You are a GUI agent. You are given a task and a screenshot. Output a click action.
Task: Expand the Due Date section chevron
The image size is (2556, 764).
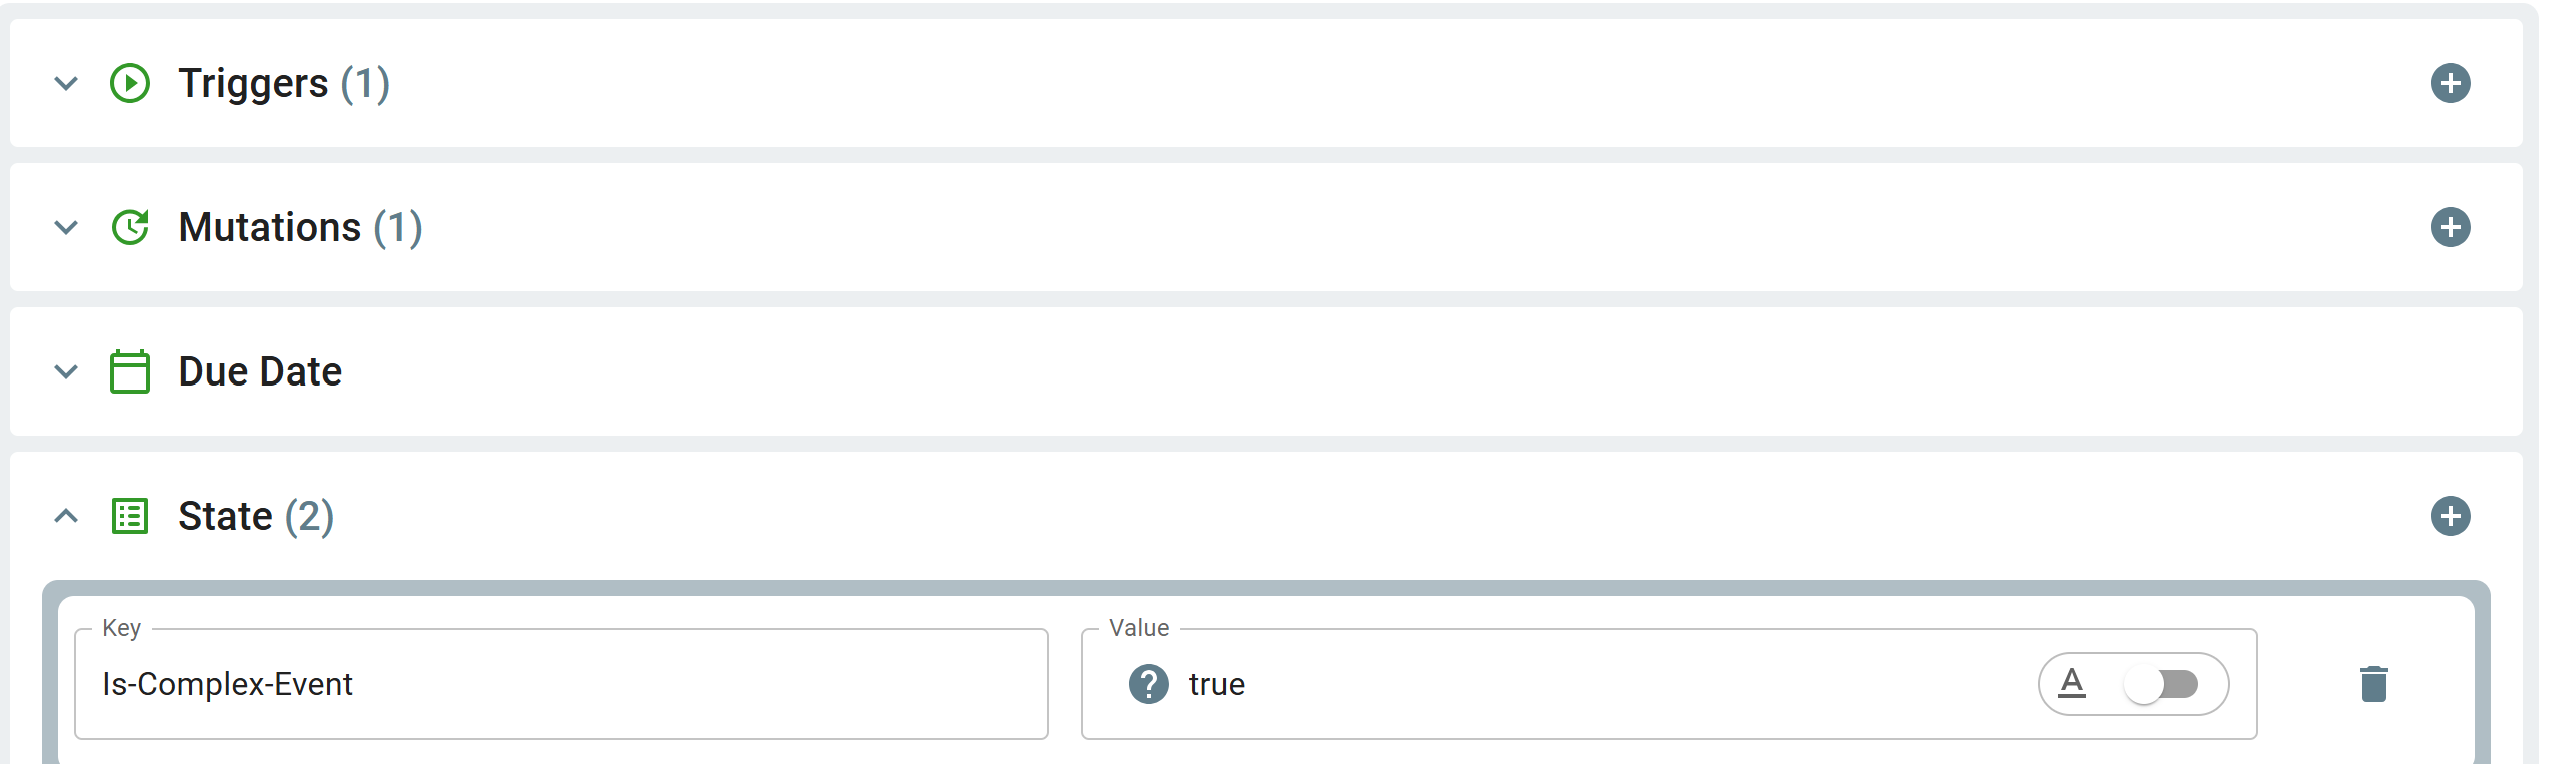tap(66, 371)
